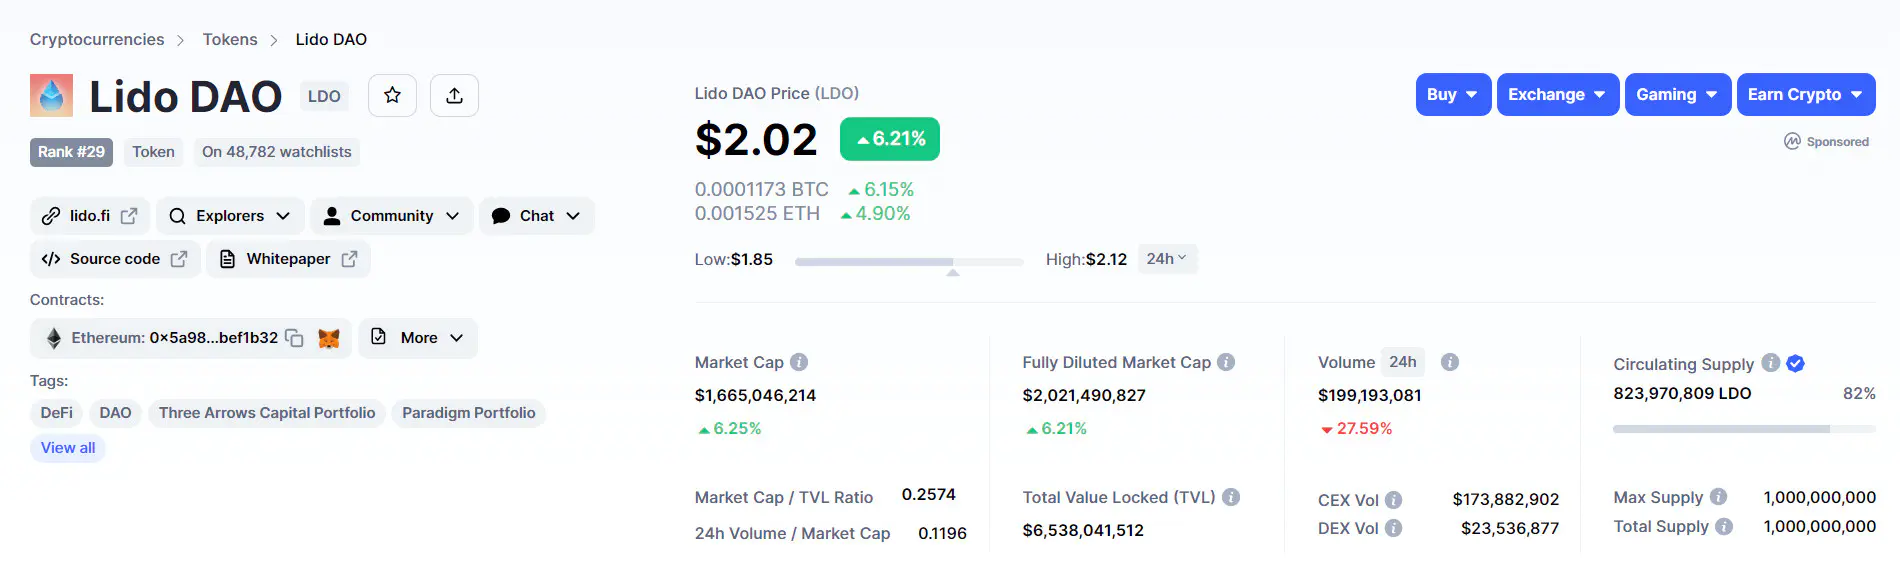Open the Community dropdown
Image resolution: width=1900 pixels, height=581 pixels.
coord(391,216)
